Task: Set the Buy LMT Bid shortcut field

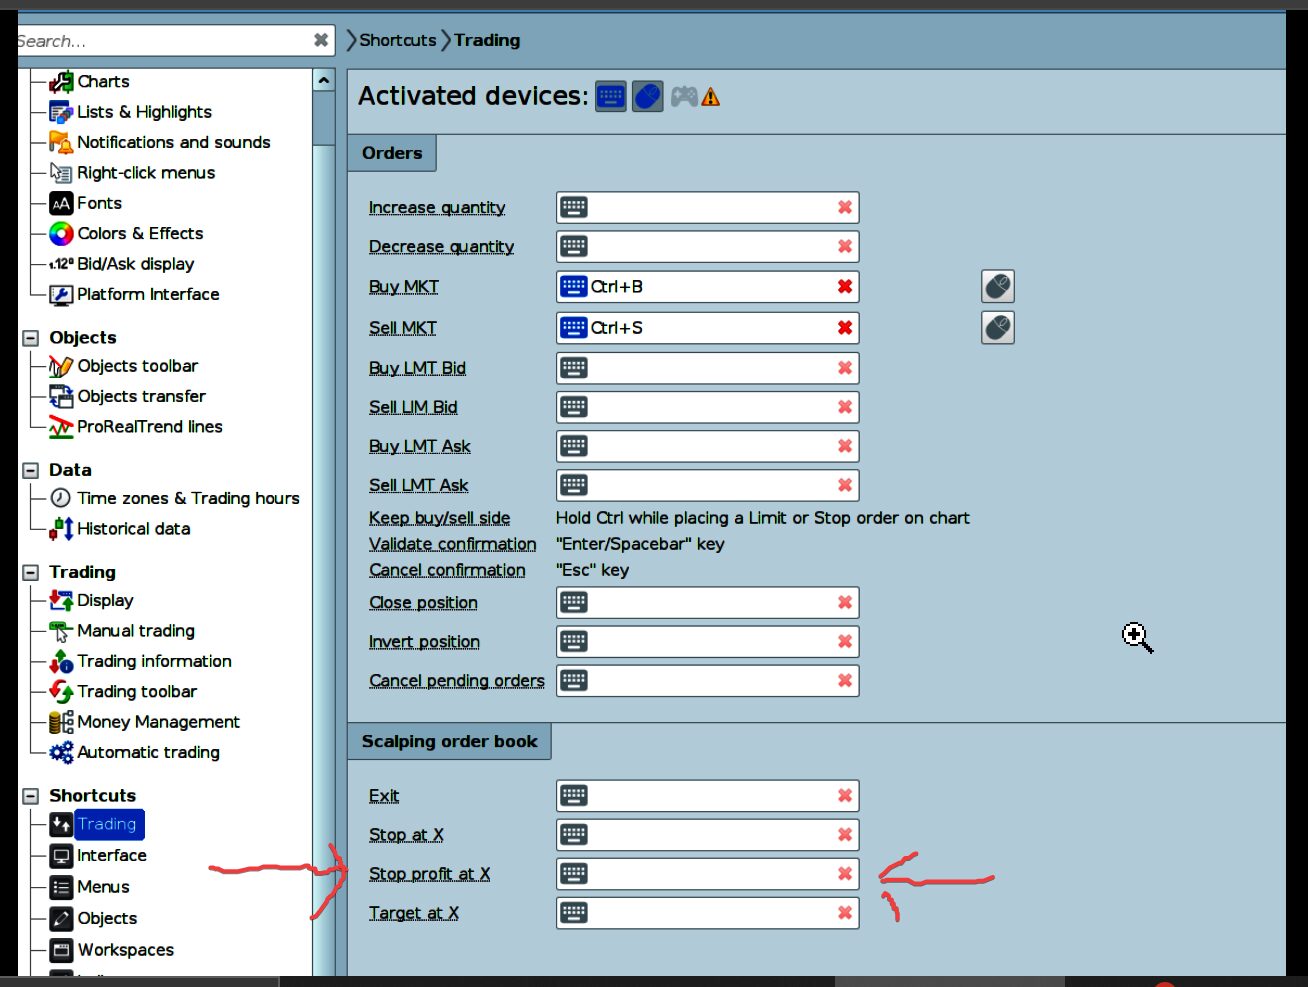Action: tap(708, 368)
